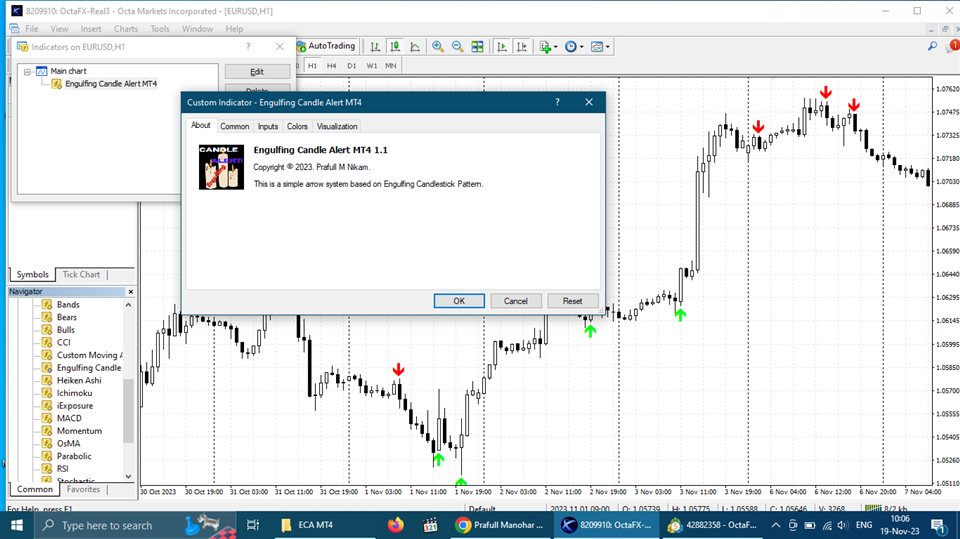Select Momentum in Navigator
This screenshot has height=539, width=960.
[x=80, y=431]
